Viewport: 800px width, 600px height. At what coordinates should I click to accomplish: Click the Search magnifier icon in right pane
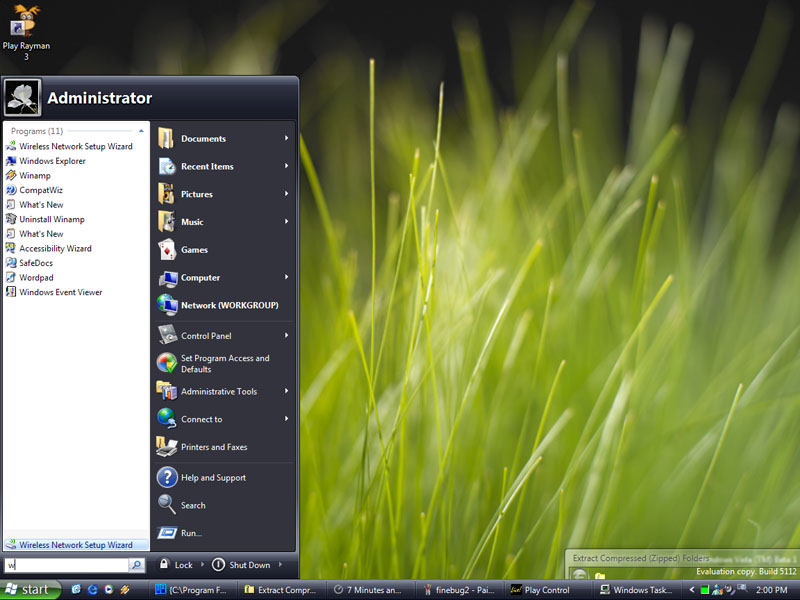pos(166,505)
